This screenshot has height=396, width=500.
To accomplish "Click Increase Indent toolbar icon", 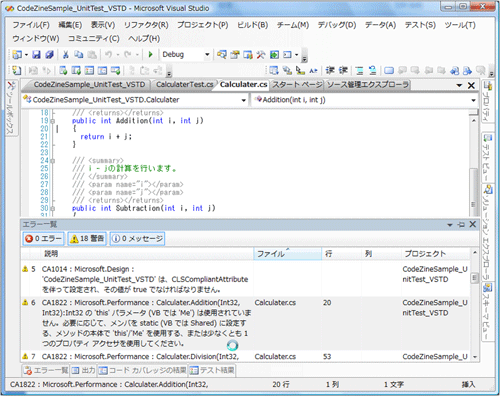I will pyautogui.click(x=343, y=70).
